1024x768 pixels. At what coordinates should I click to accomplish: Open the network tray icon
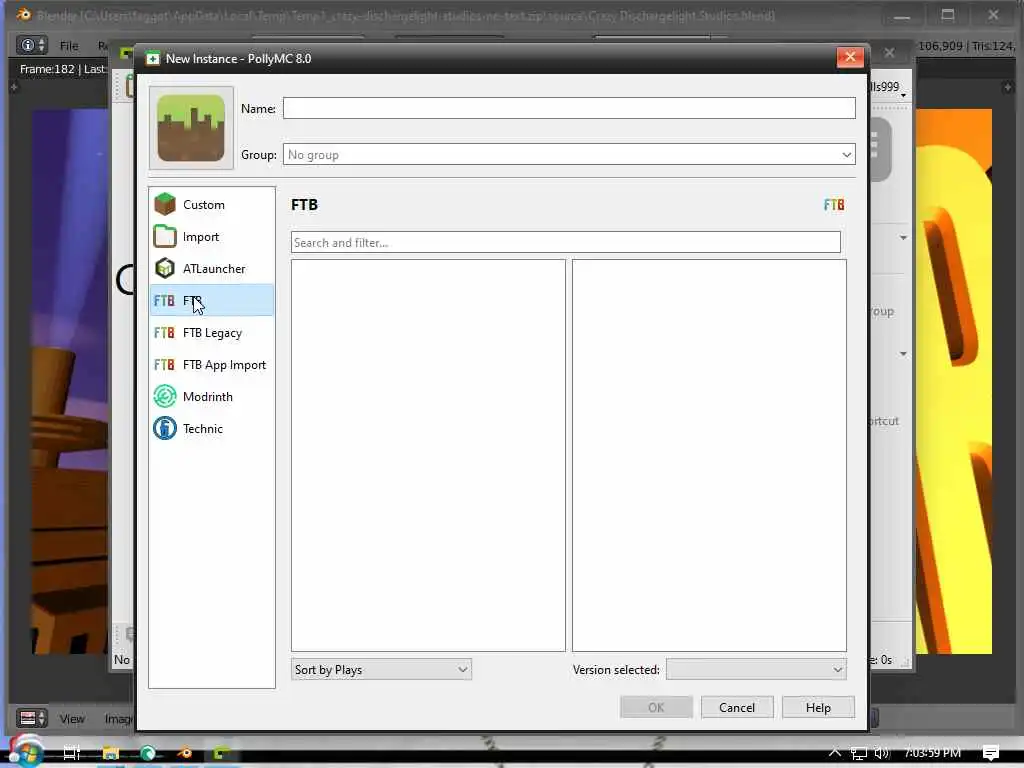click(x=859, y=753)
